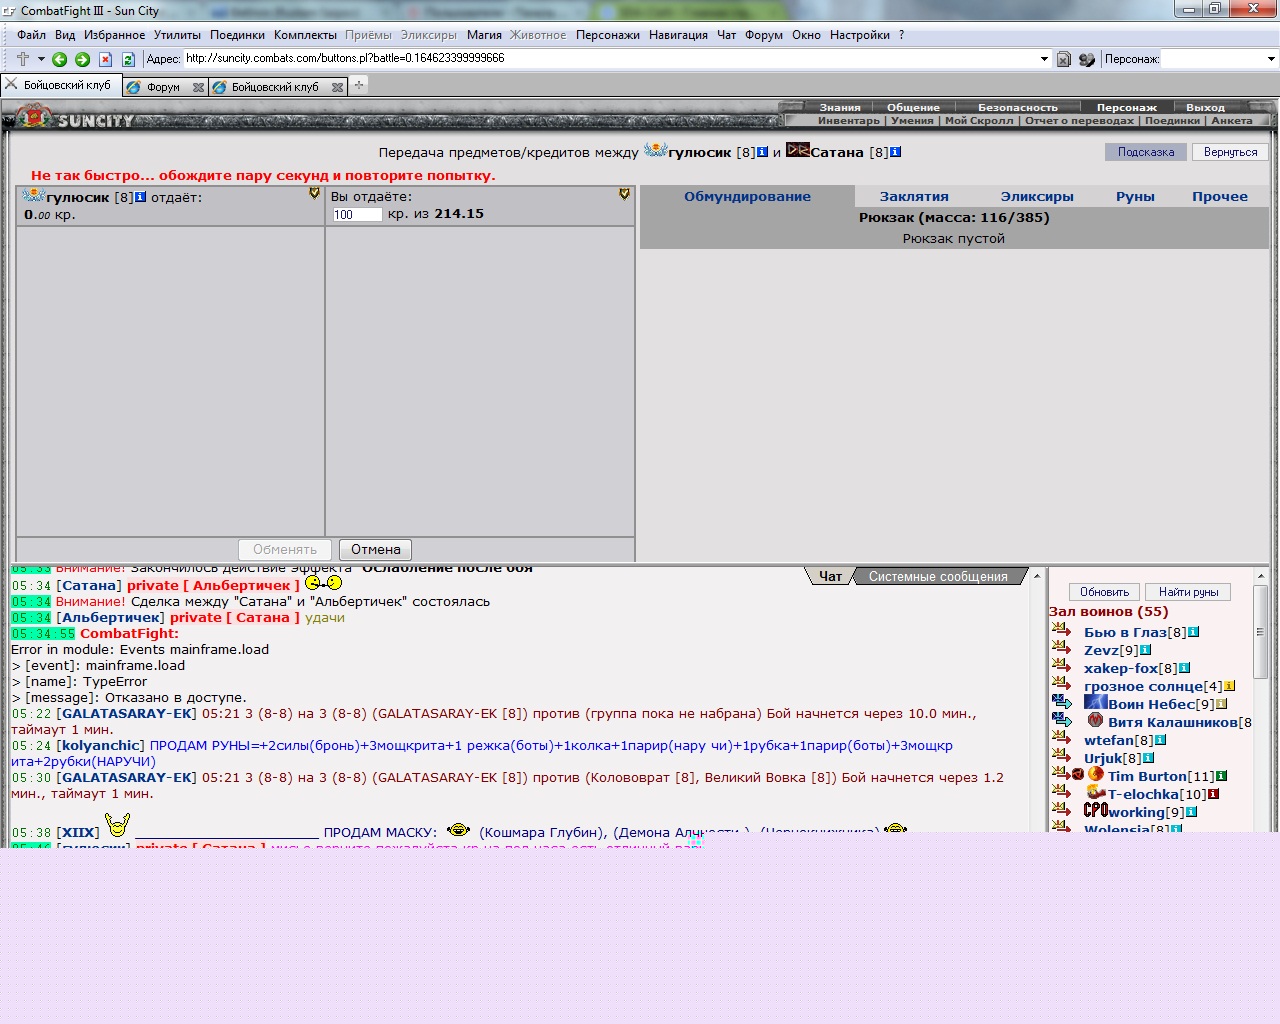The width and height of the screenshot is (1280, 1024).
Task: Open a new tab with plus button
Action: coord(359,85)
